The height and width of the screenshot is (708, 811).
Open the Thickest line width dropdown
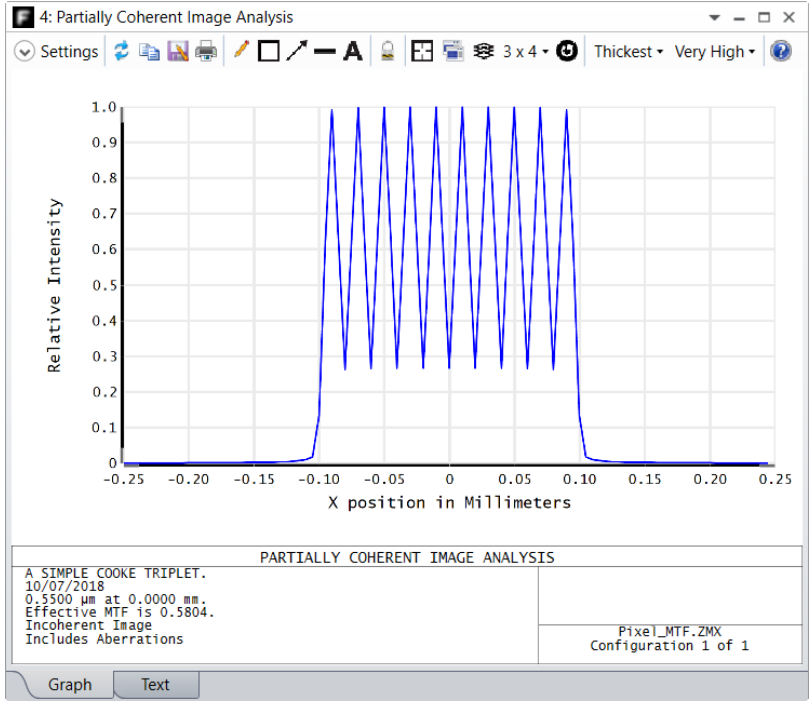pos(628,52)
